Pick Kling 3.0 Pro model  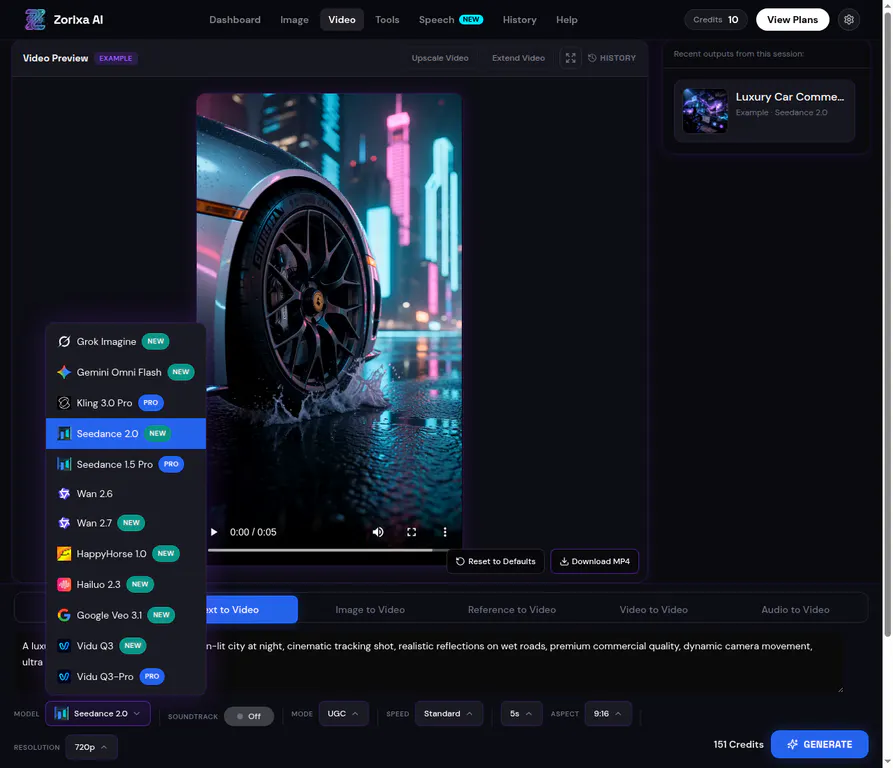(x=126, y=403)
